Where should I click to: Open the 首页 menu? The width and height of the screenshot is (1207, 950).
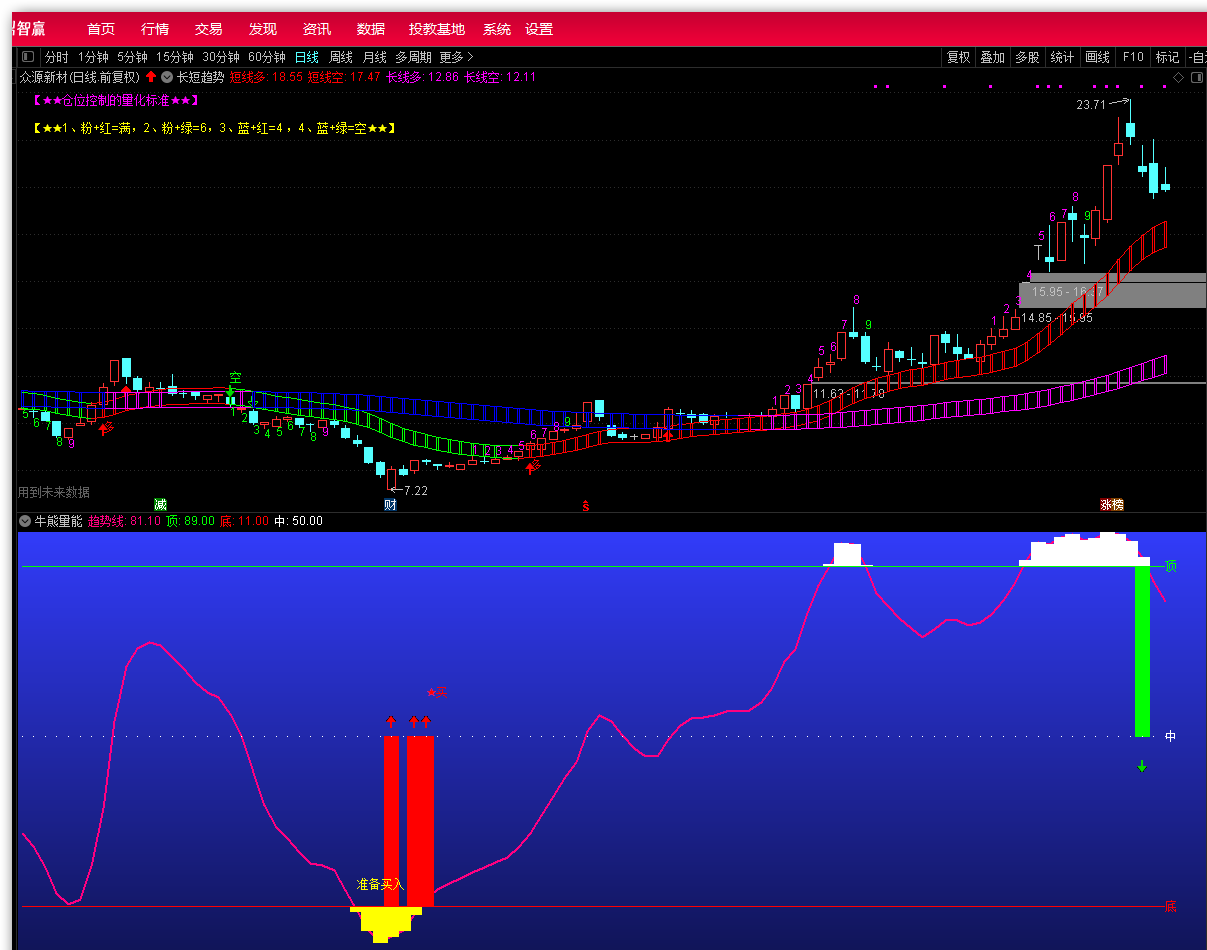click(101, 29)
